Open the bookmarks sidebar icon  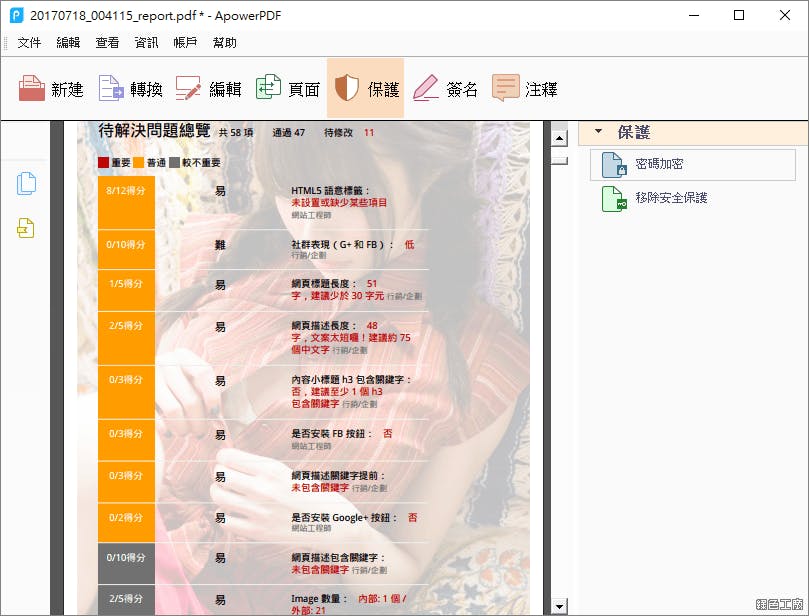click(26, 228)
